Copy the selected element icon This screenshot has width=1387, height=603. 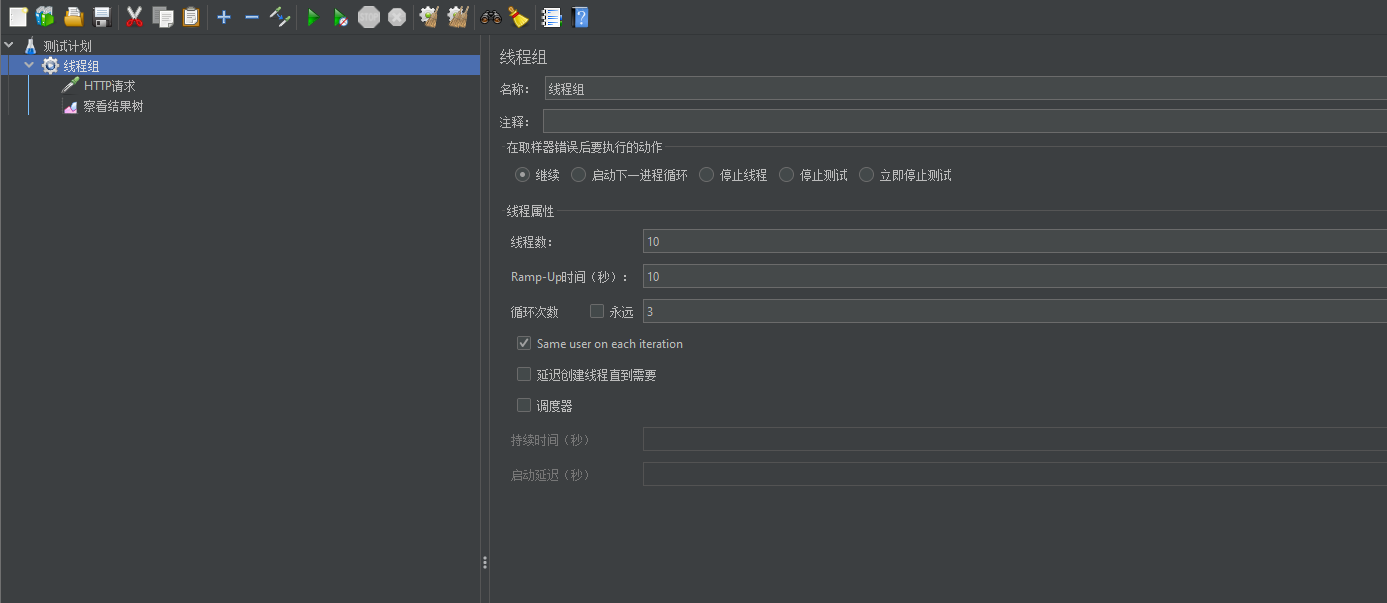click(163, 16)
